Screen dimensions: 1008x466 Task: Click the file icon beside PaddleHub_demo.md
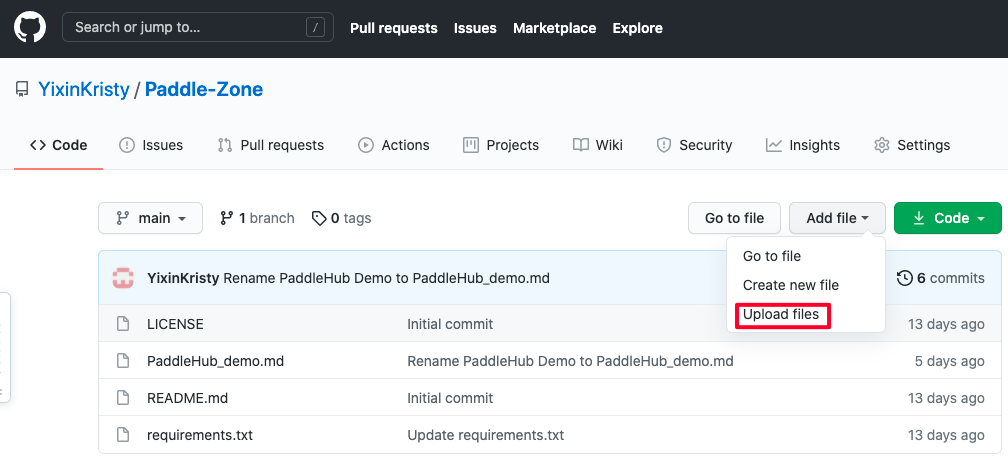click(122, 361)
